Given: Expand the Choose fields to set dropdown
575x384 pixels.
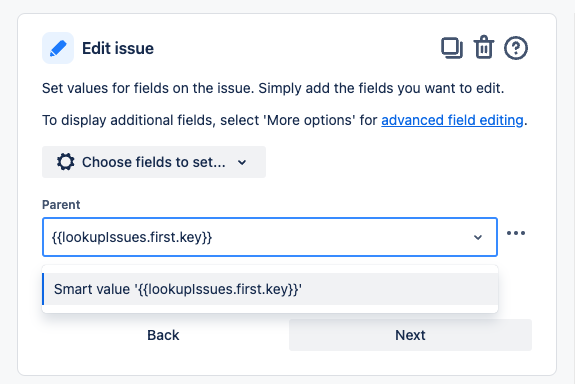Looking at the screenshot, I should click(154, 162).
